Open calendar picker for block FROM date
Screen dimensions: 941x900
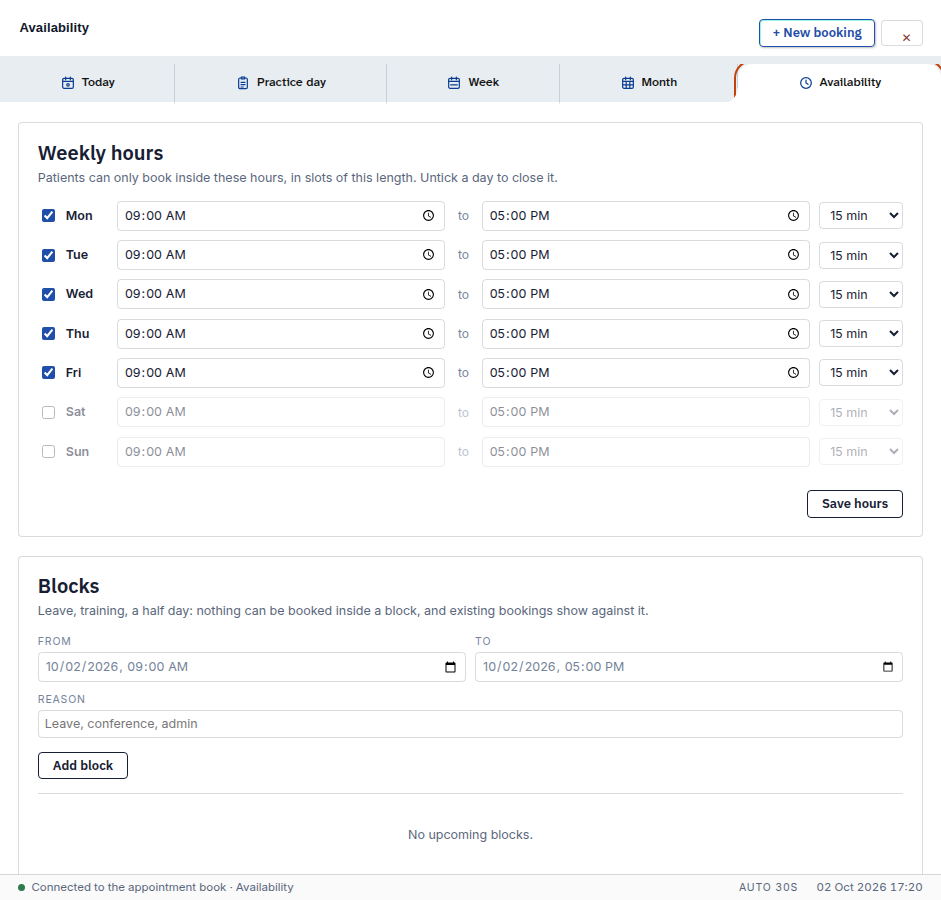point(451,667)
